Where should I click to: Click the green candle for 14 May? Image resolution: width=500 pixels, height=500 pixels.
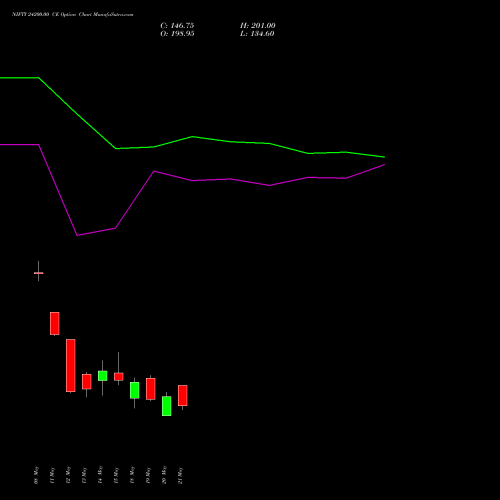[x=103, y=376]
